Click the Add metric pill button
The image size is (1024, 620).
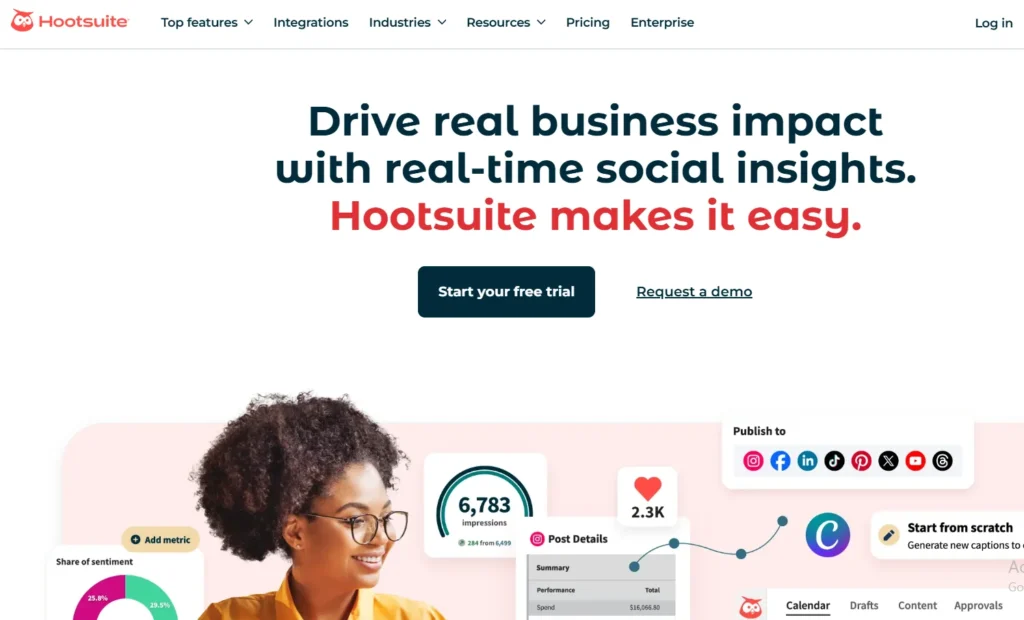point(161,540)
